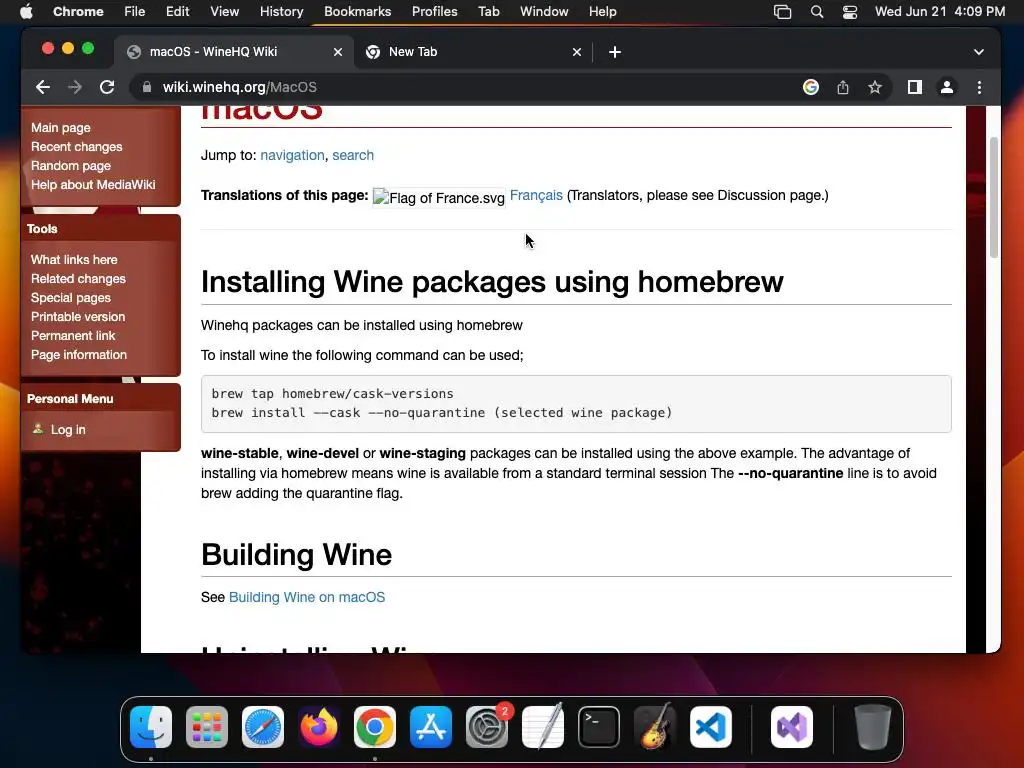The width and height of the screenshot is (1024, 768).
Task: Open the App Store from Dock
Action: pos(431,727)
